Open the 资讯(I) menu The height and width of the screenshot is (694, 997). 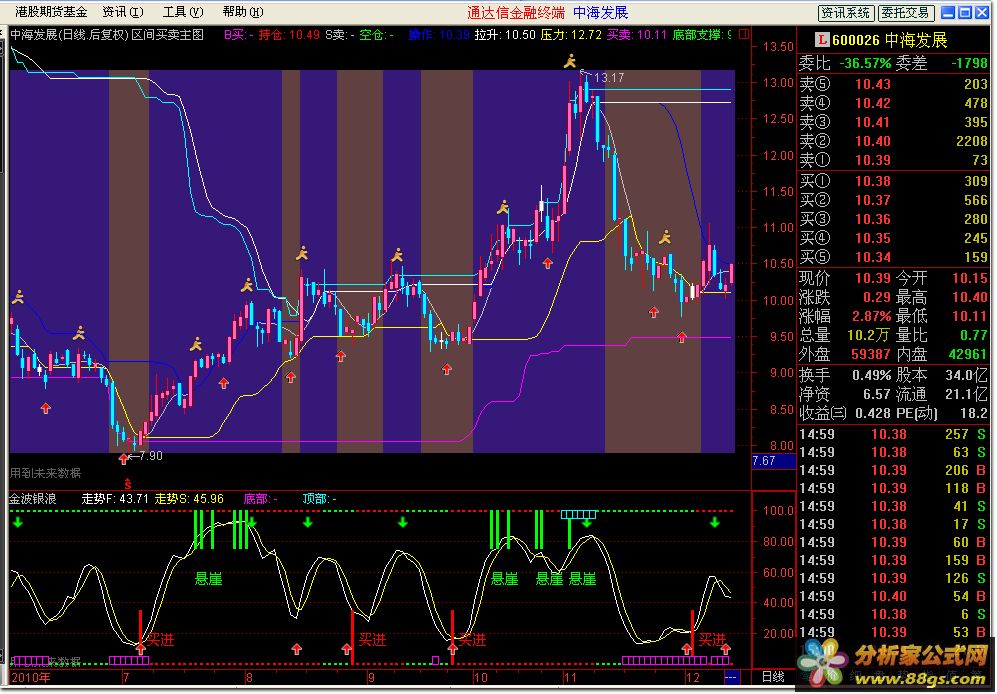point(123,11)
